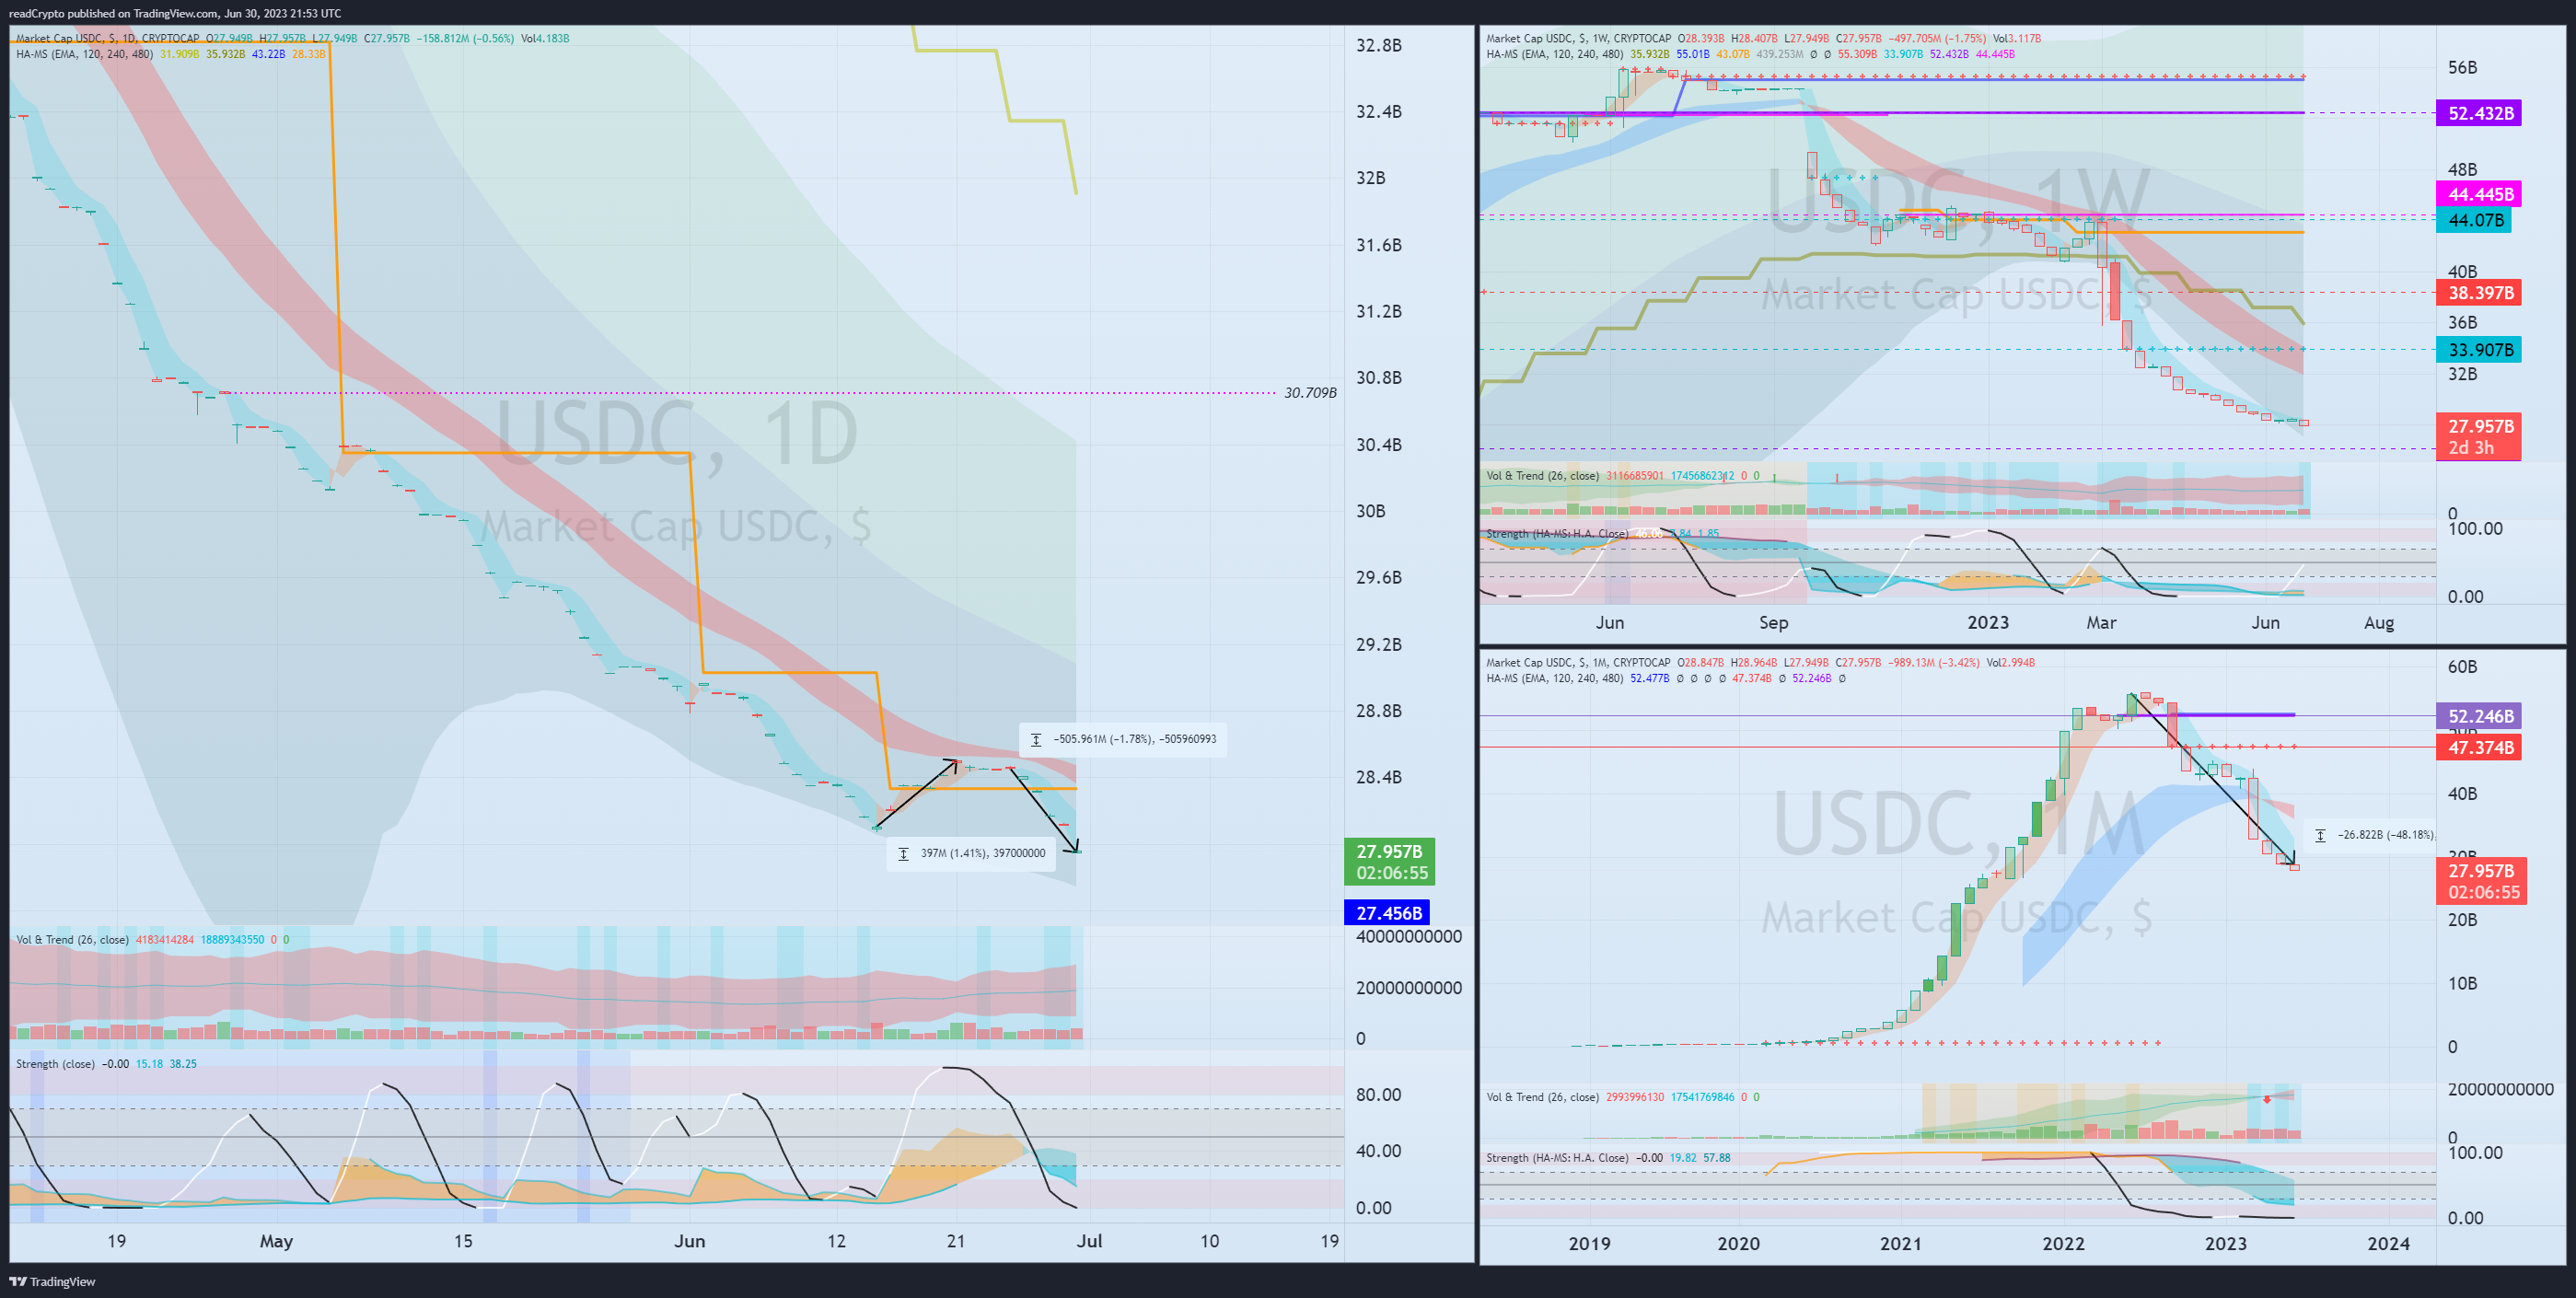Select the 1M chart Market Cap USDC legend
Image resolution: width=2576 pixels, height=1298 pixels.
click(1760, 662)
